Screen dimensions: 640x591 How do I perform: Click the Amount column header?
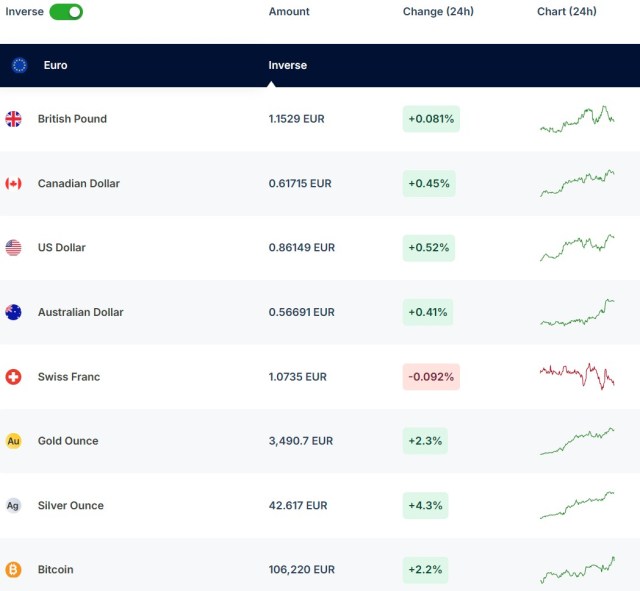click(x=289, y=12)
